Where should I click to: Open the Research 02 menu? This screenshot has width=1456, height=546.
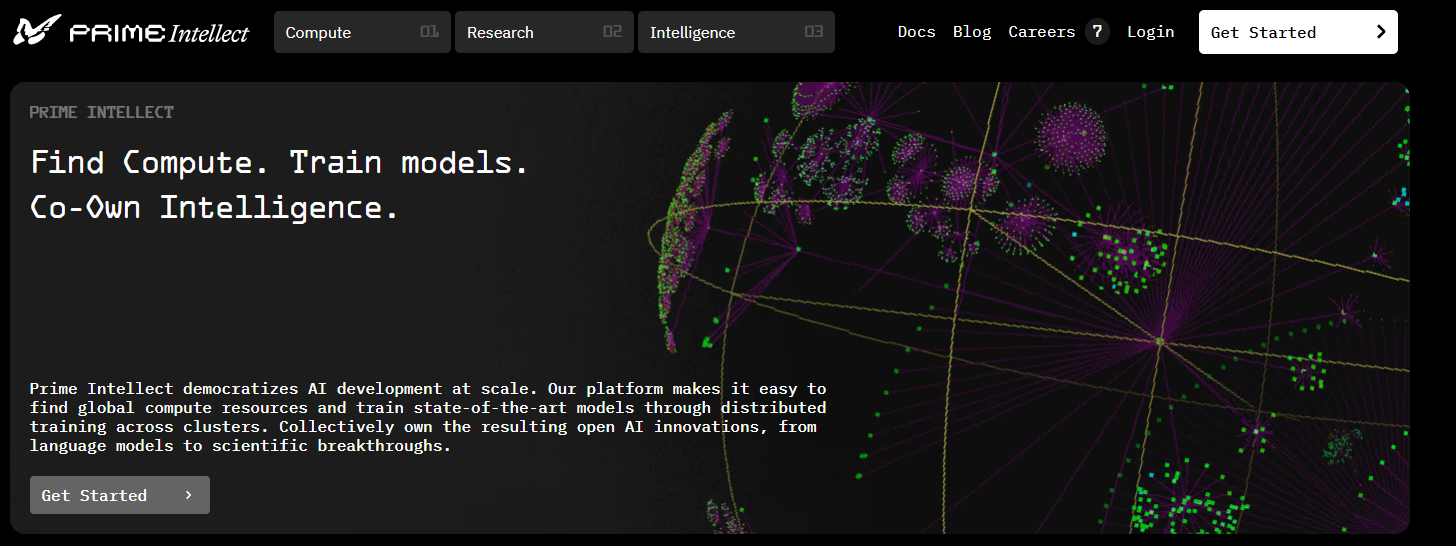[544, 32]
